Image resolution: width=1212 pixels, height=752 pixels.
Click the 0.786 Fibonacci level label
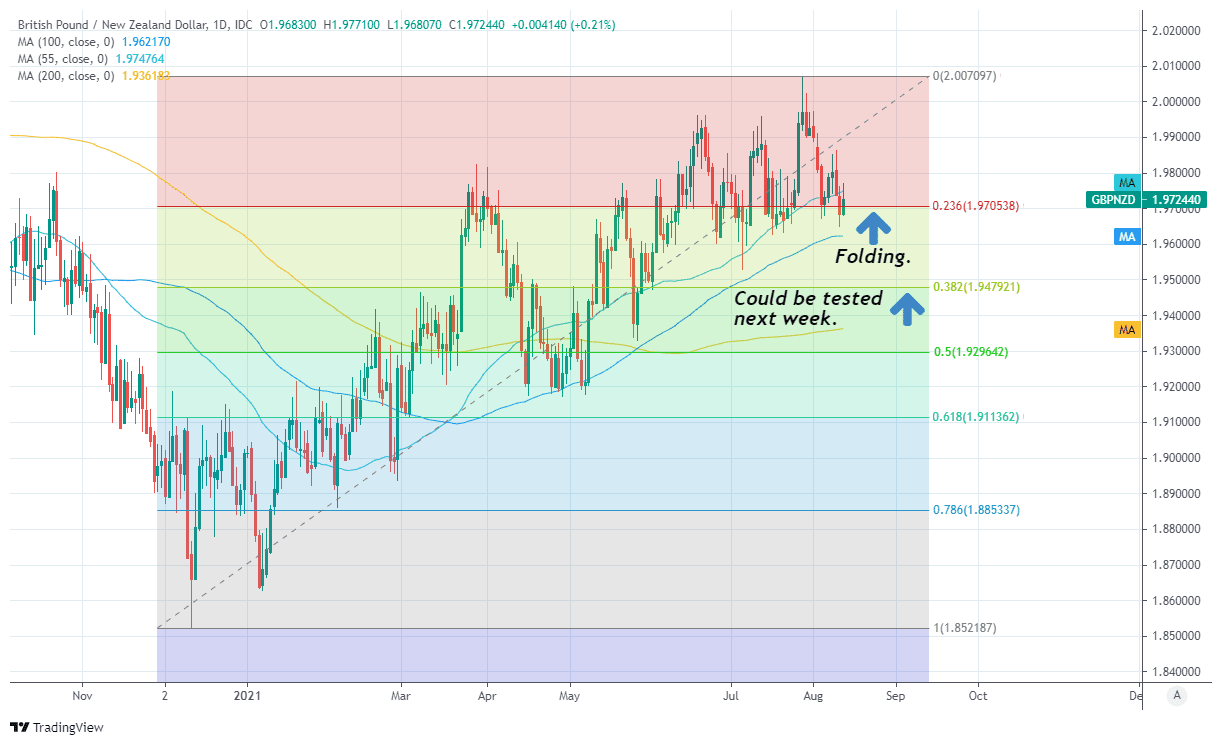975,510
